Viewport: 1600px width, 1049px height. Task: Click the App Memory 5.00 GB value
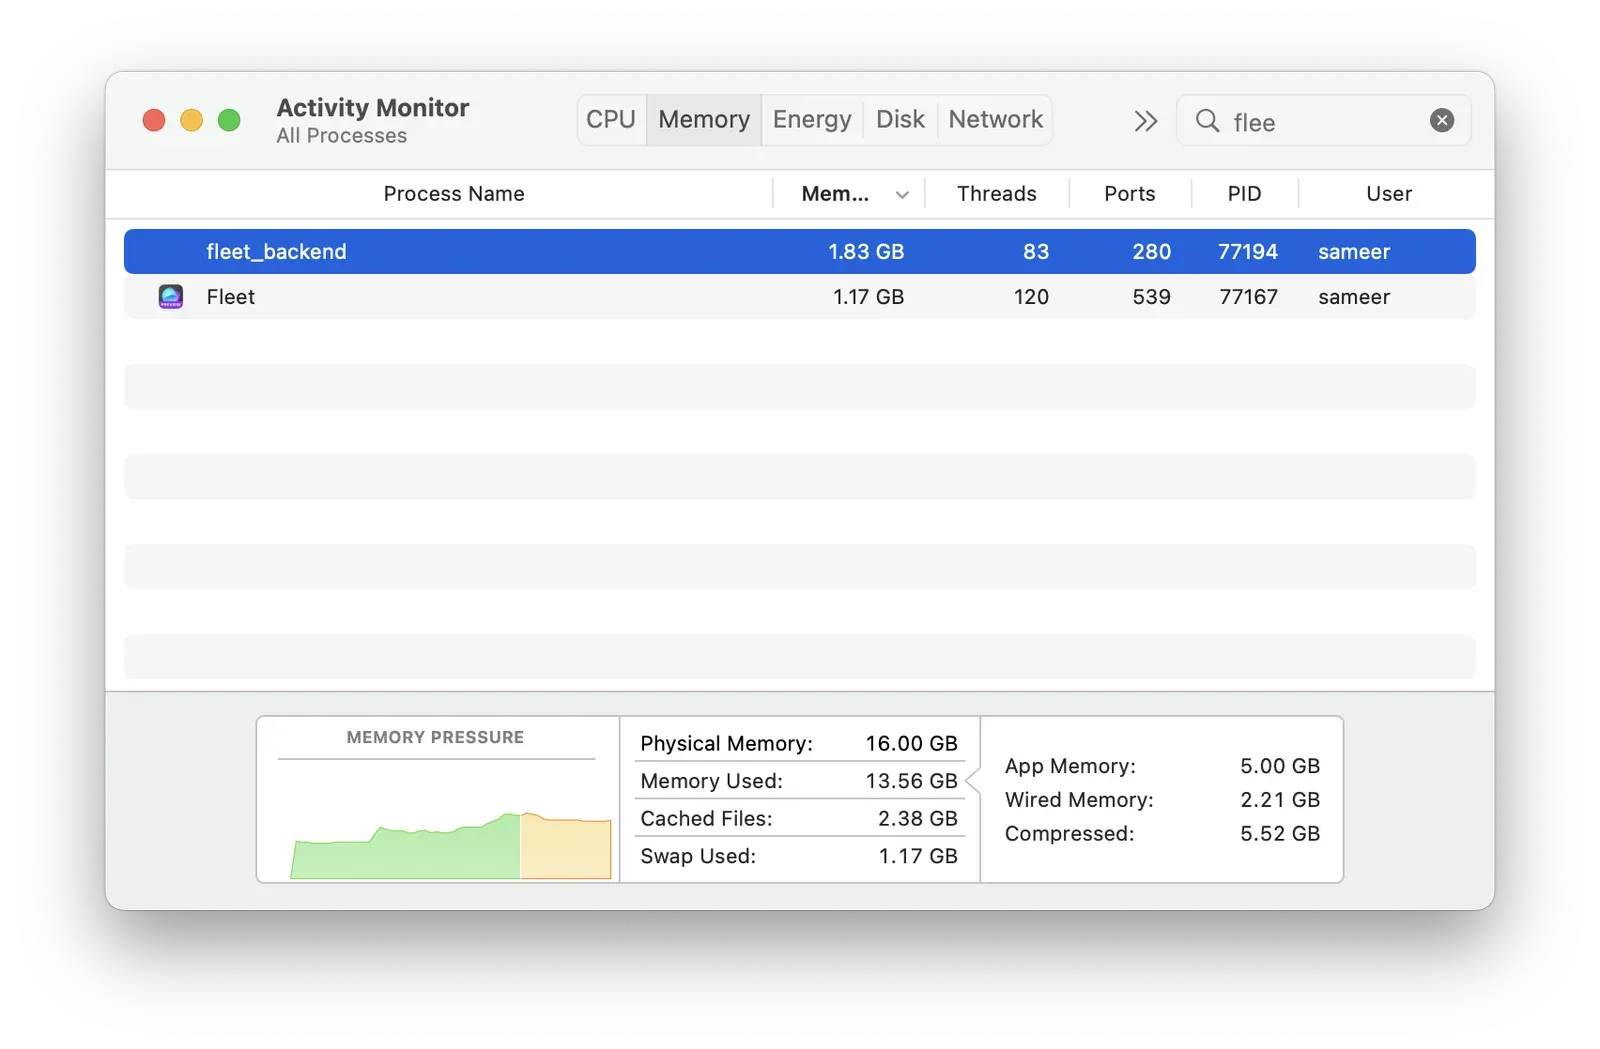tap(1280, 766)
